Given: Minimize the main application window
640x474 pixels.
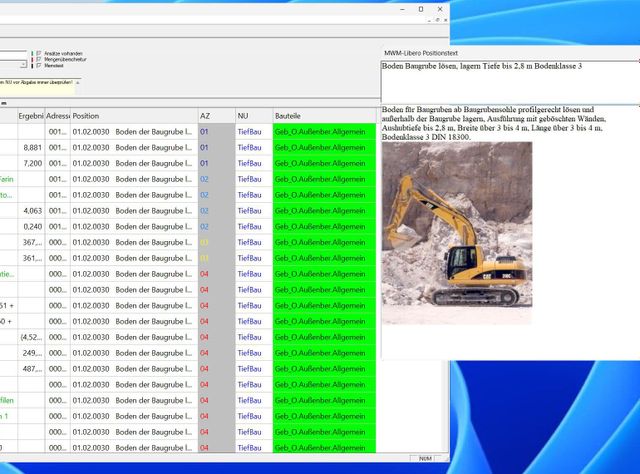Looking at the screenshot, I should [402, 9].
